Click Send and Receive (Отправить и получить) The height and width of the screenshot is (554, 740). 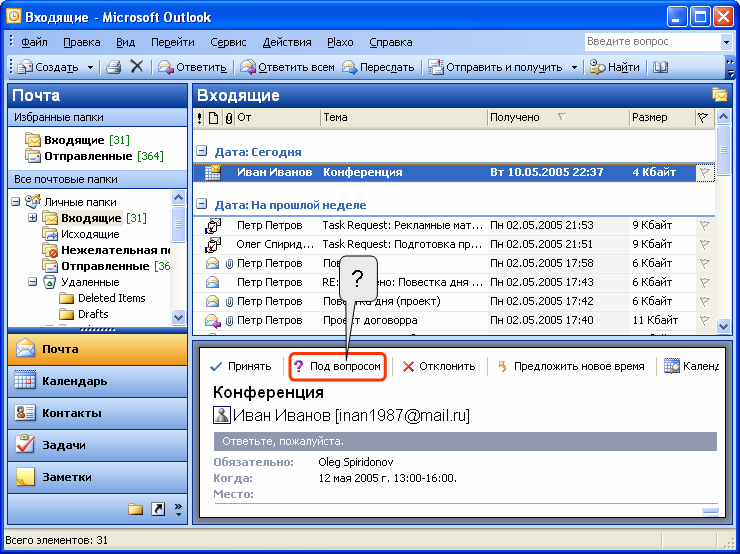(495, 67)
